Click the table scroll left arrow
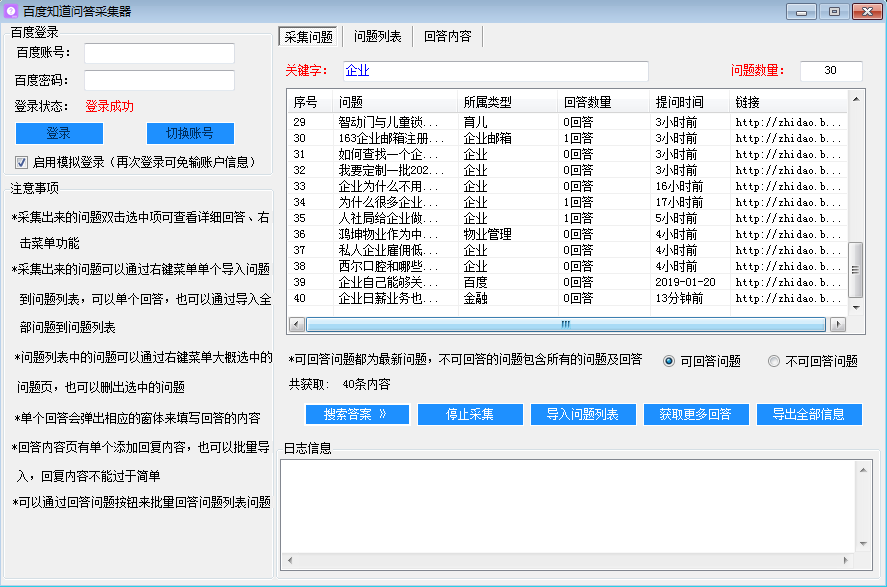The width and height of the screenshot is (887, 587). coord(296,325)
